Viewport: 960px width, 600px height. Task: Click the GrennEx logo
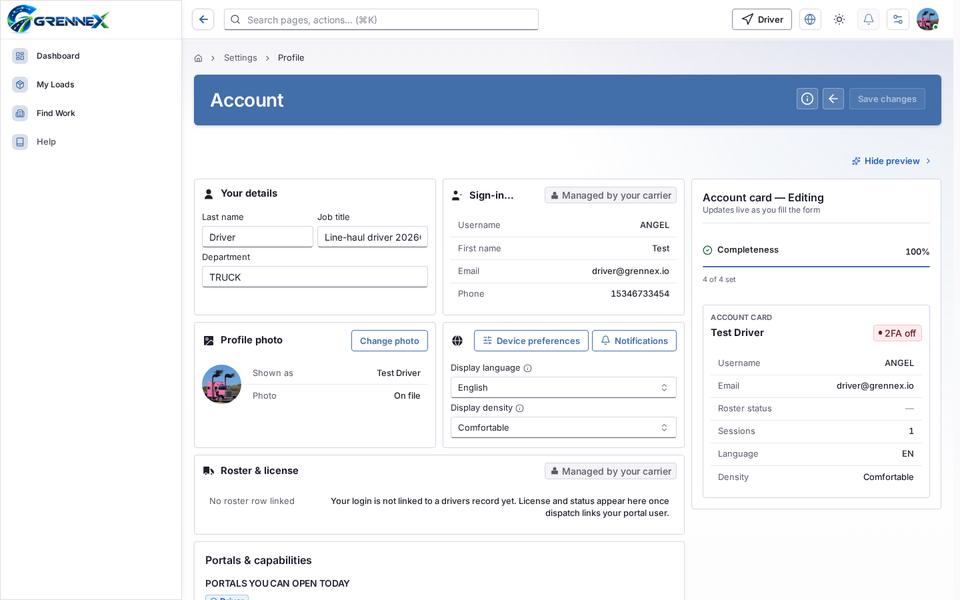pos(58,19)
